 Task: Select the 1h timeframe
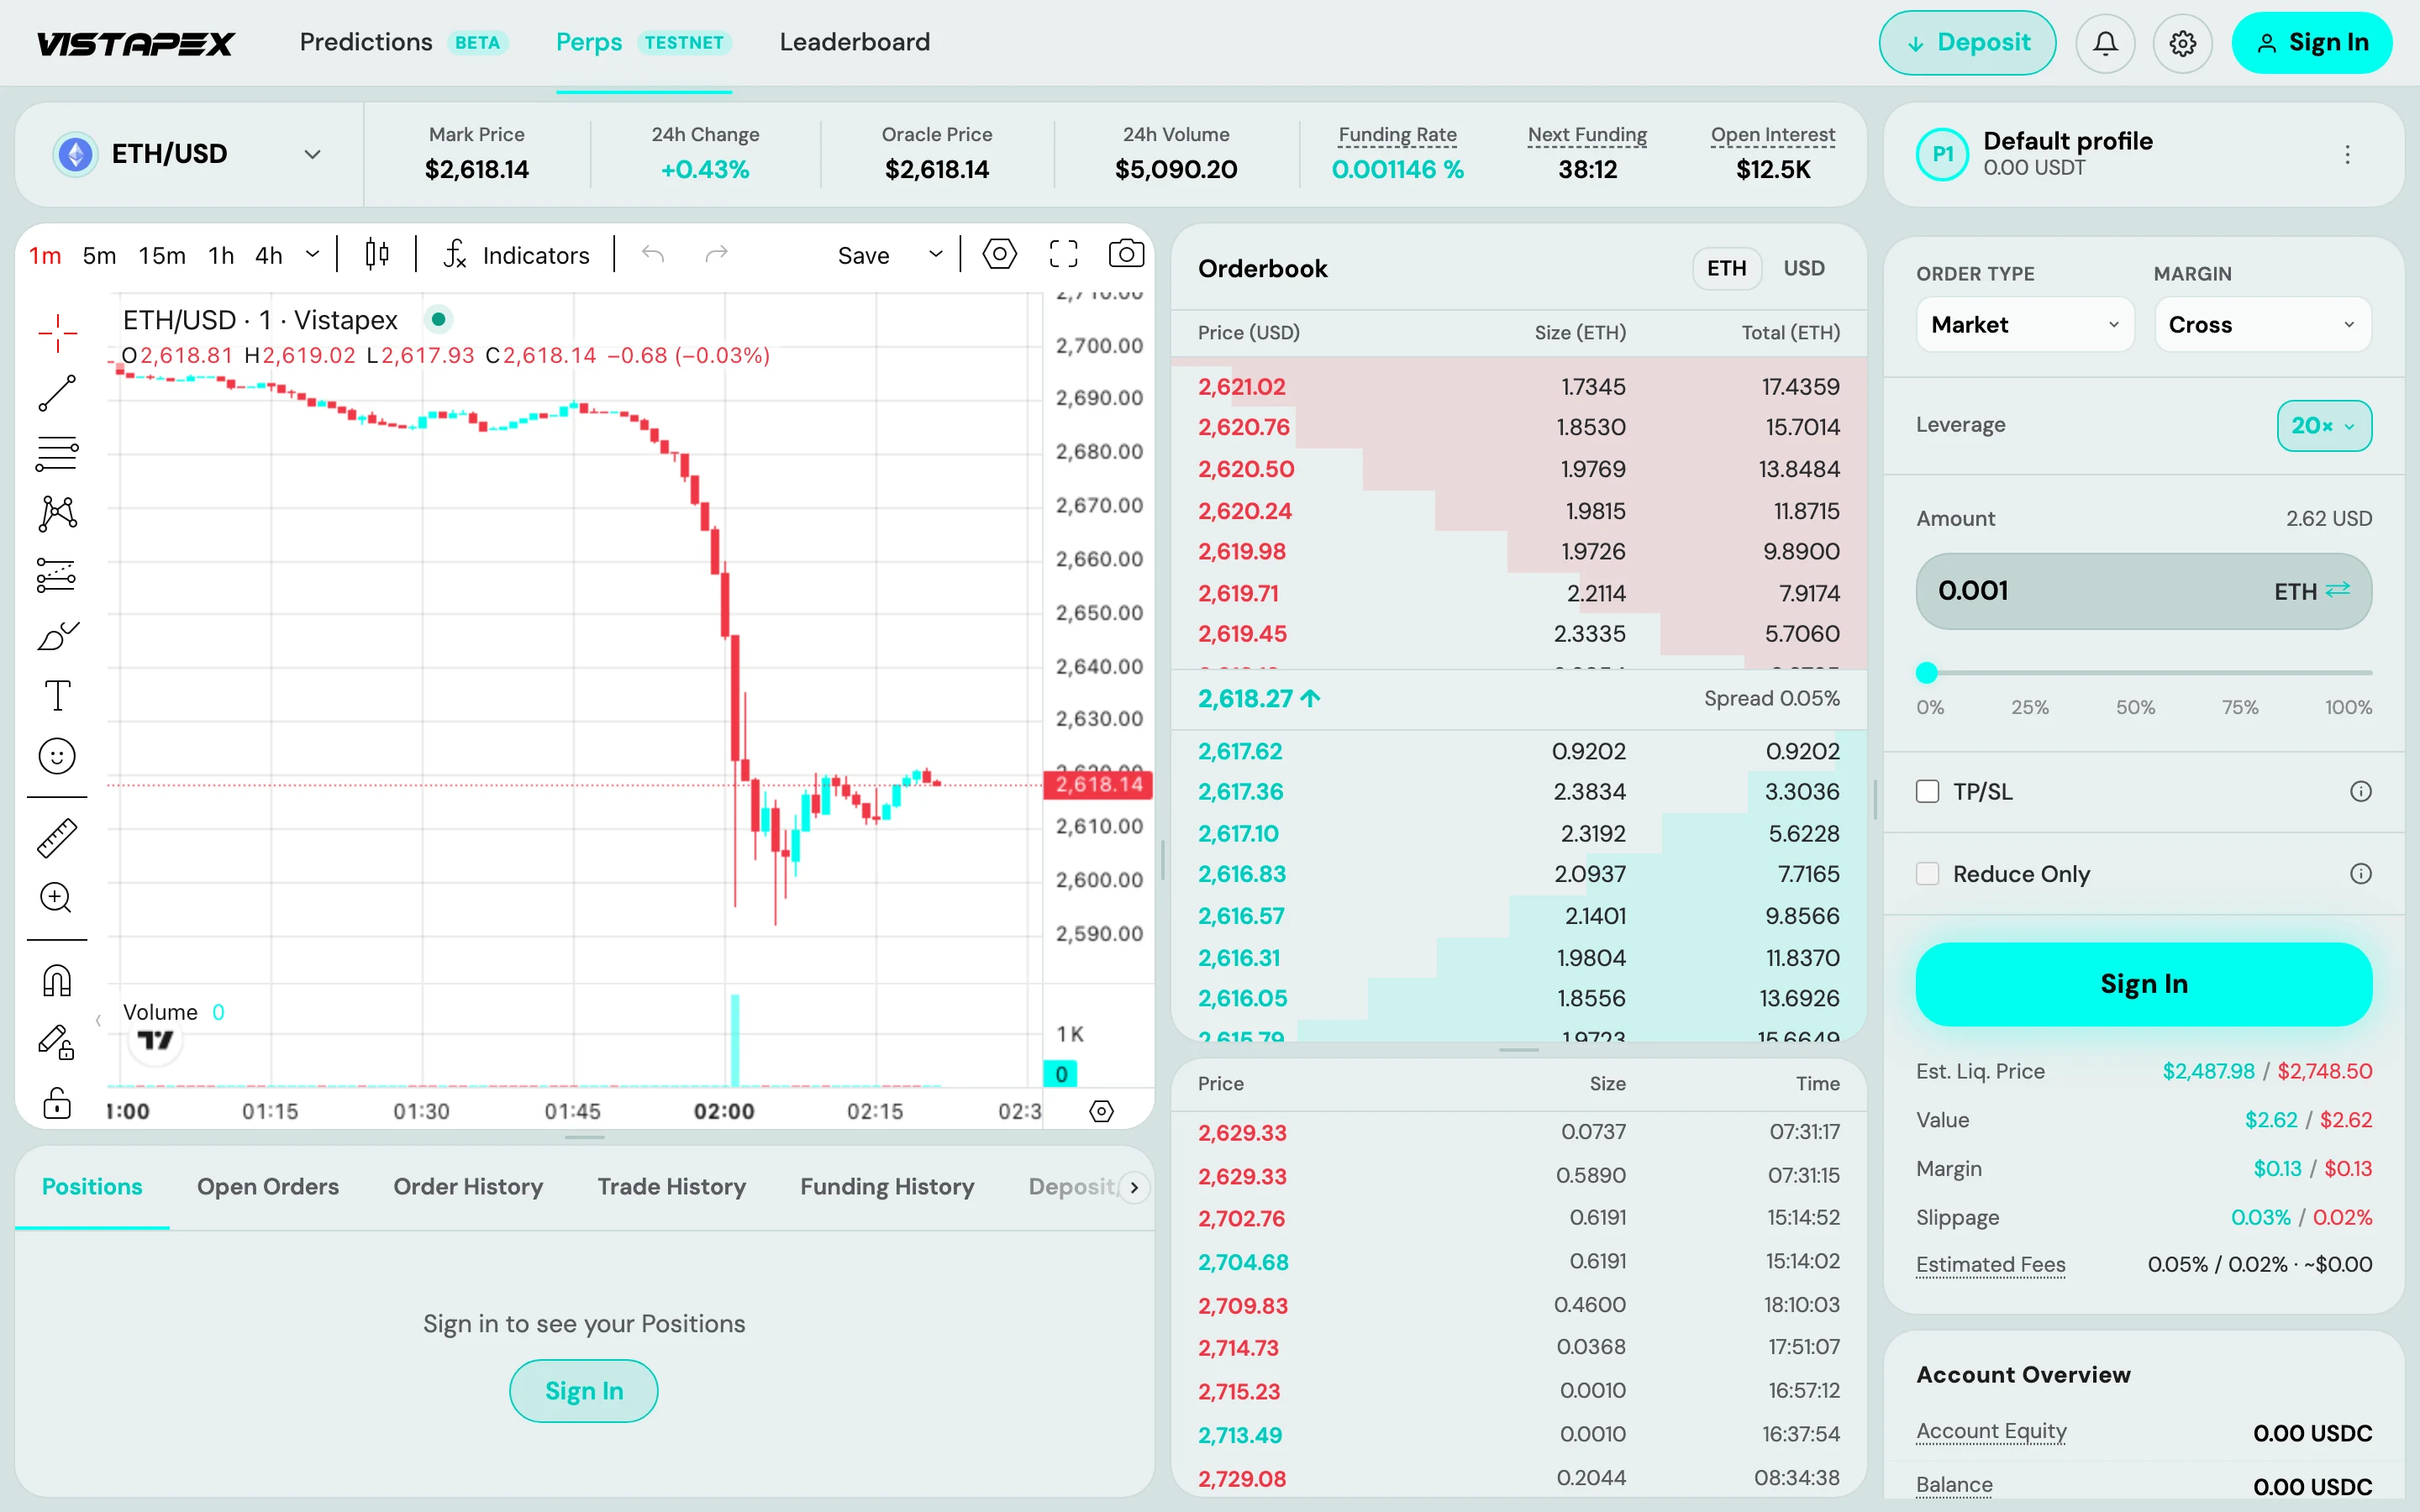[221, 256]
